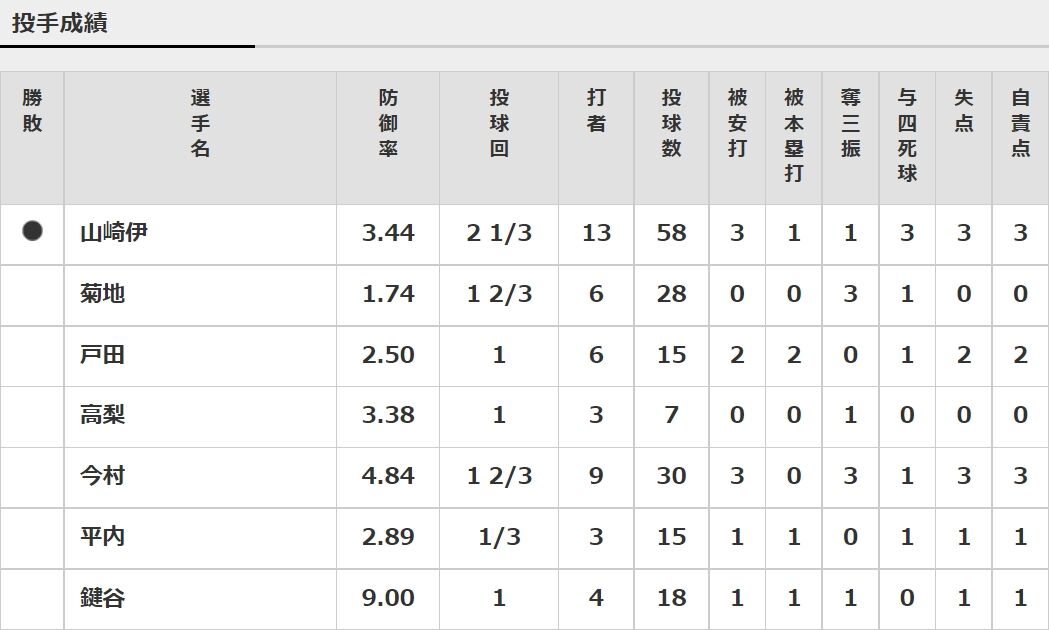1049x630 pixels.
Task: Click the black loss marker for 山崎伊
Action: [x=32, y=231]
